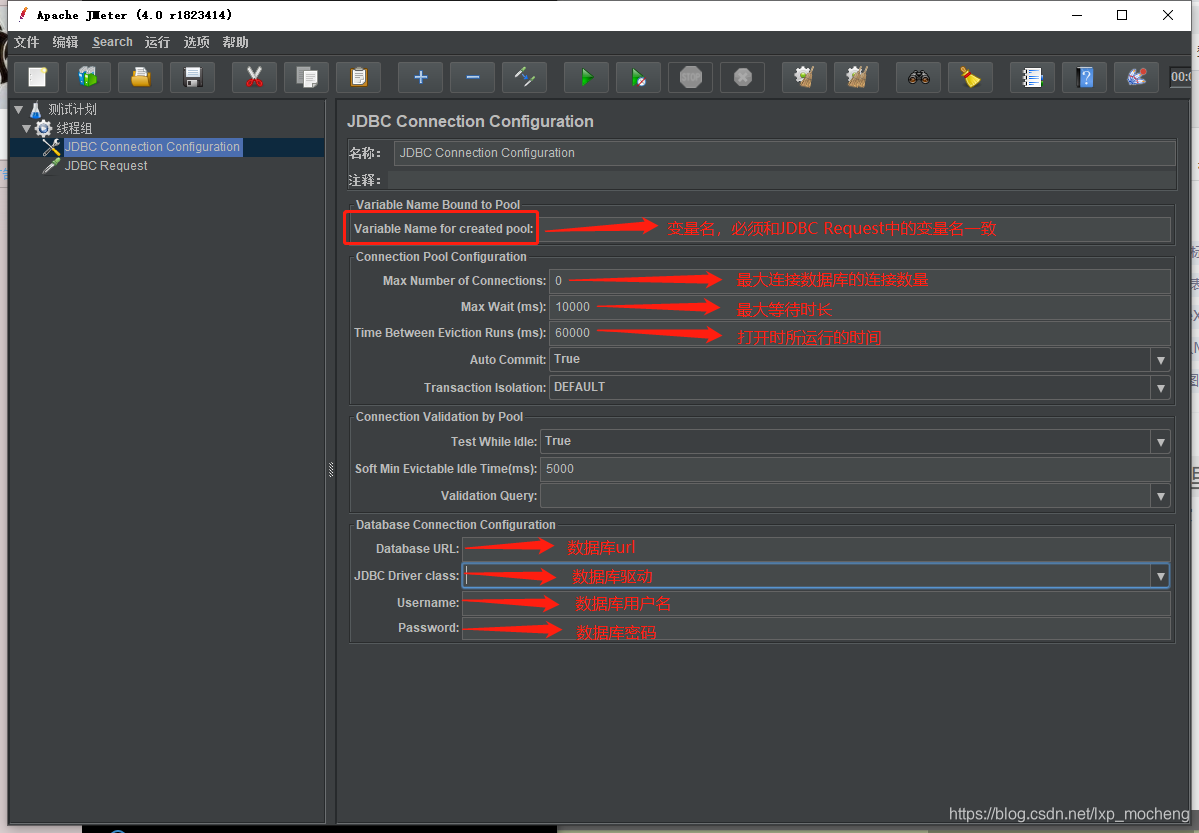
Task: Click the New test plan icon
Action: (37, 77)
